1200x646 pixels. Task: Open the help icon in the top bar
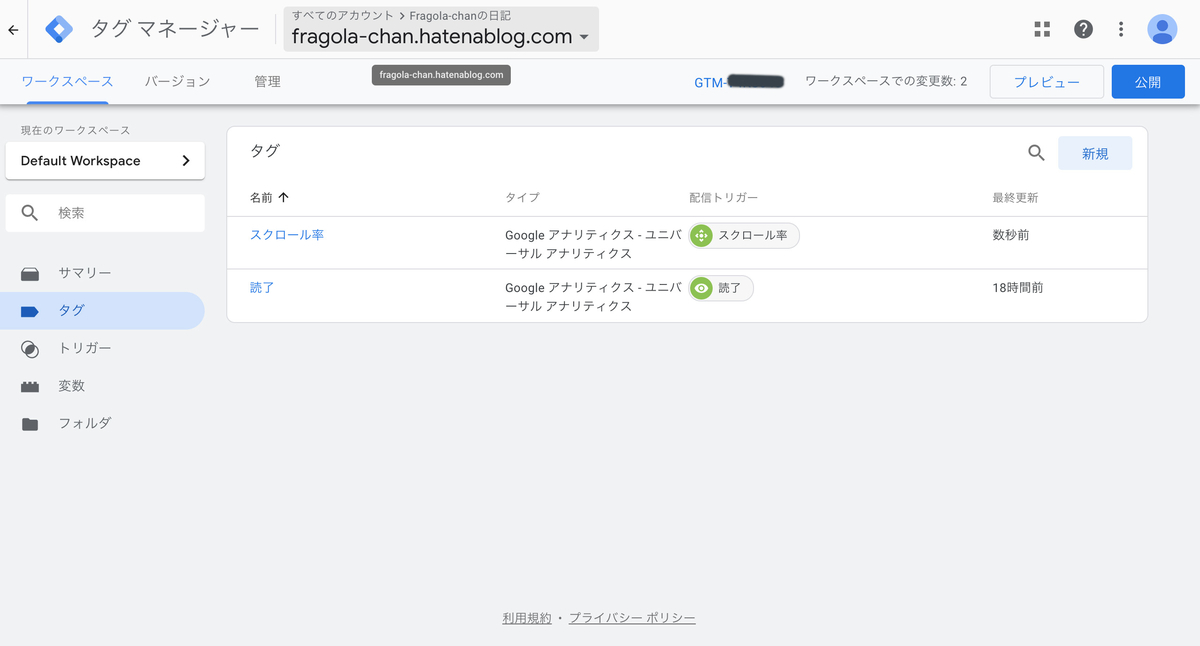[x=1083, y=29]
